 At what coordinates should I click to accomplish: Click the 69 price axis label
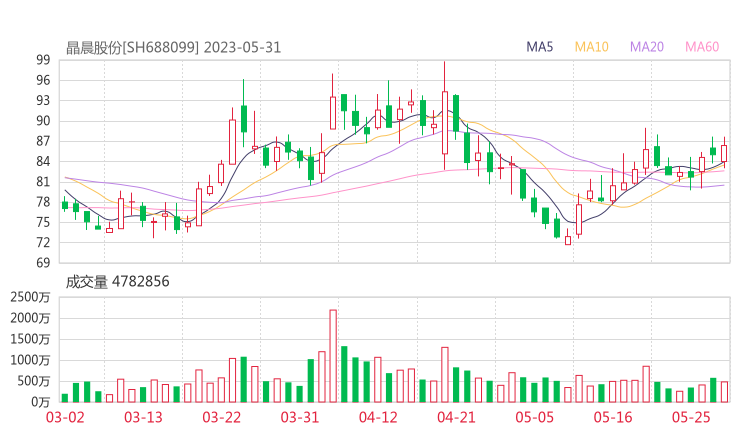[43, 263]
